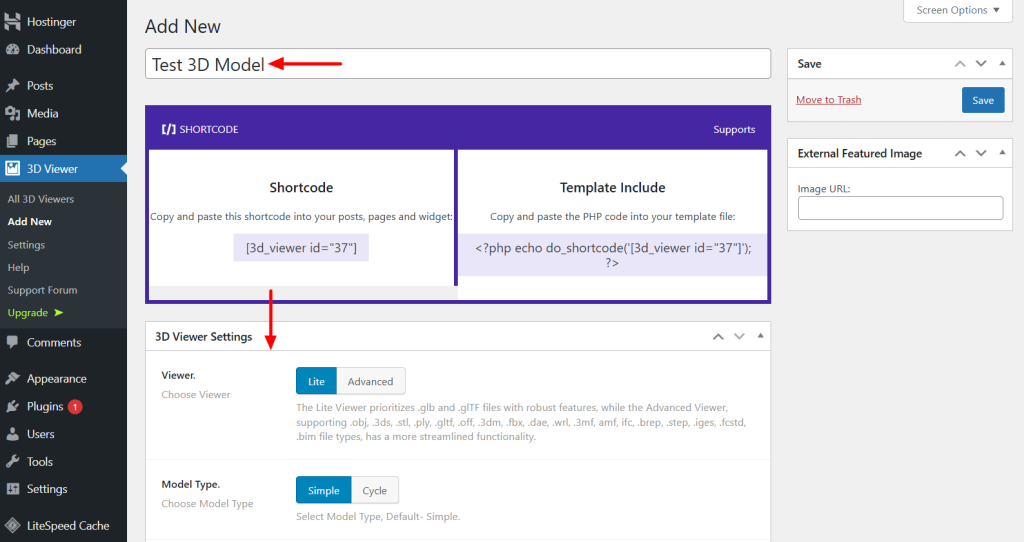Move External Featured Image panel down
The height and width of the screenshot is (542, 1024).
(981, 153)
